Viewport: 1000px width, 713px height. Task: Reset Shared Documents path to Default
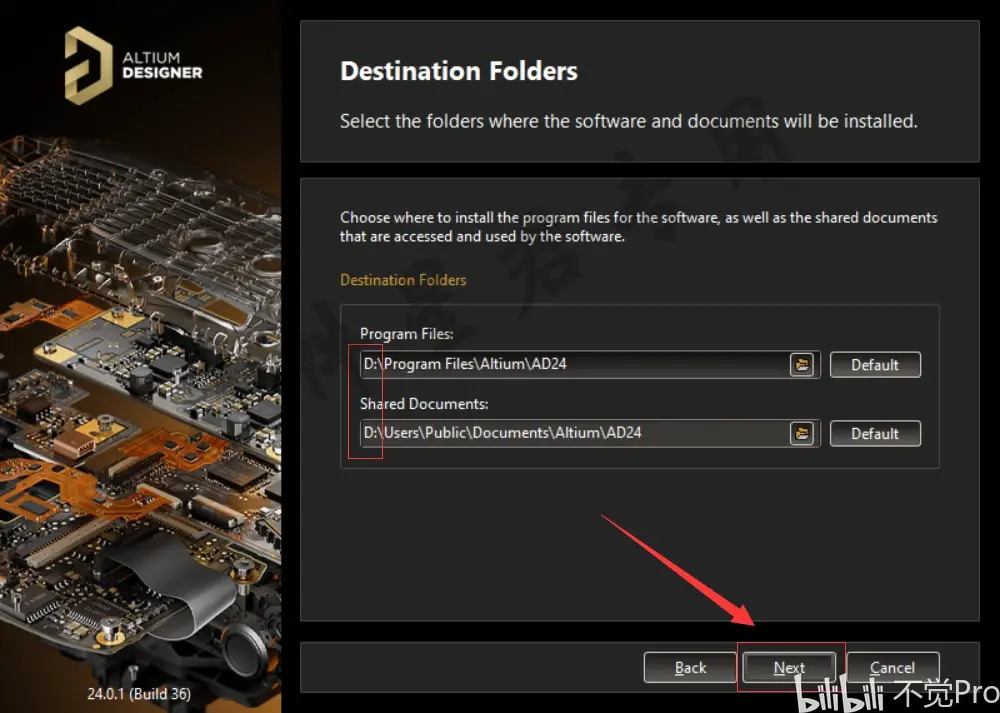click(x=875, y=434)
